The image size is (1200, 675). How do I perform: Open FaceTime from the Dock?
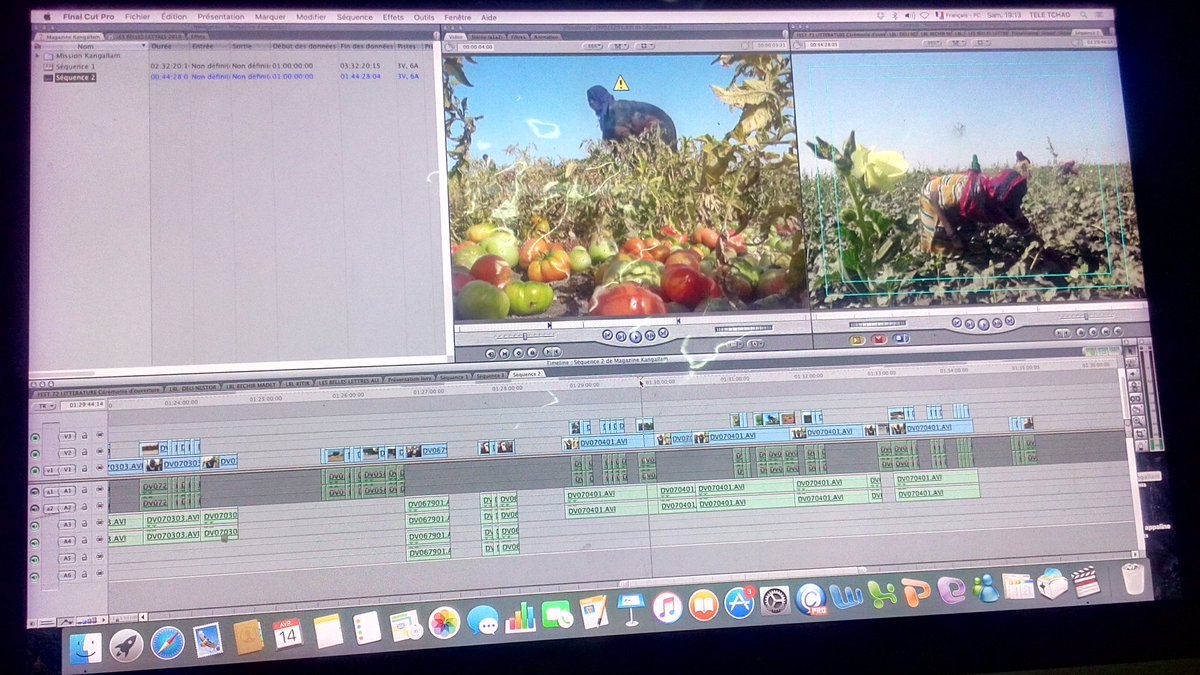click(557, 614)
